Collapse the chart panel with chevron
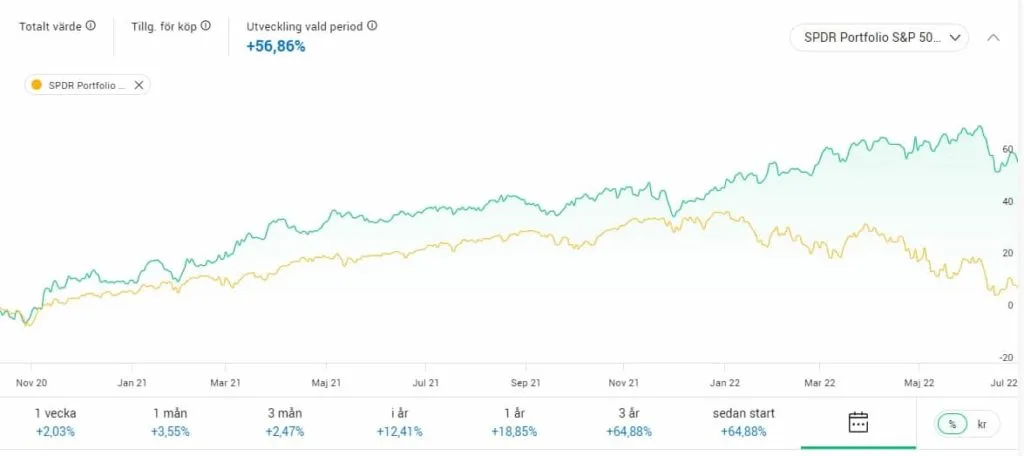The width and height of the screenshot is (1024, 456). pyautogui.click(x=993, y=38)
